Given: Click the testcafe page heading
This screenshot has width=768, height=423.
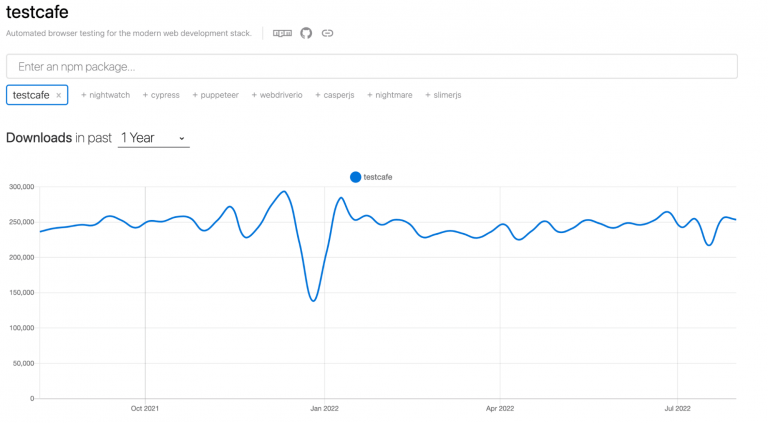Looking at the screenshot, I should coord(37,12).
